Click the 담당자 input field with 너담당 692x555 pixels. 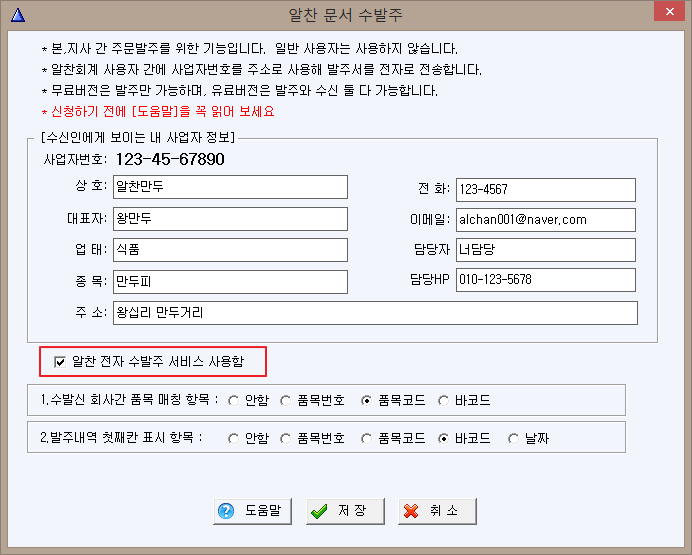[546, 250]
